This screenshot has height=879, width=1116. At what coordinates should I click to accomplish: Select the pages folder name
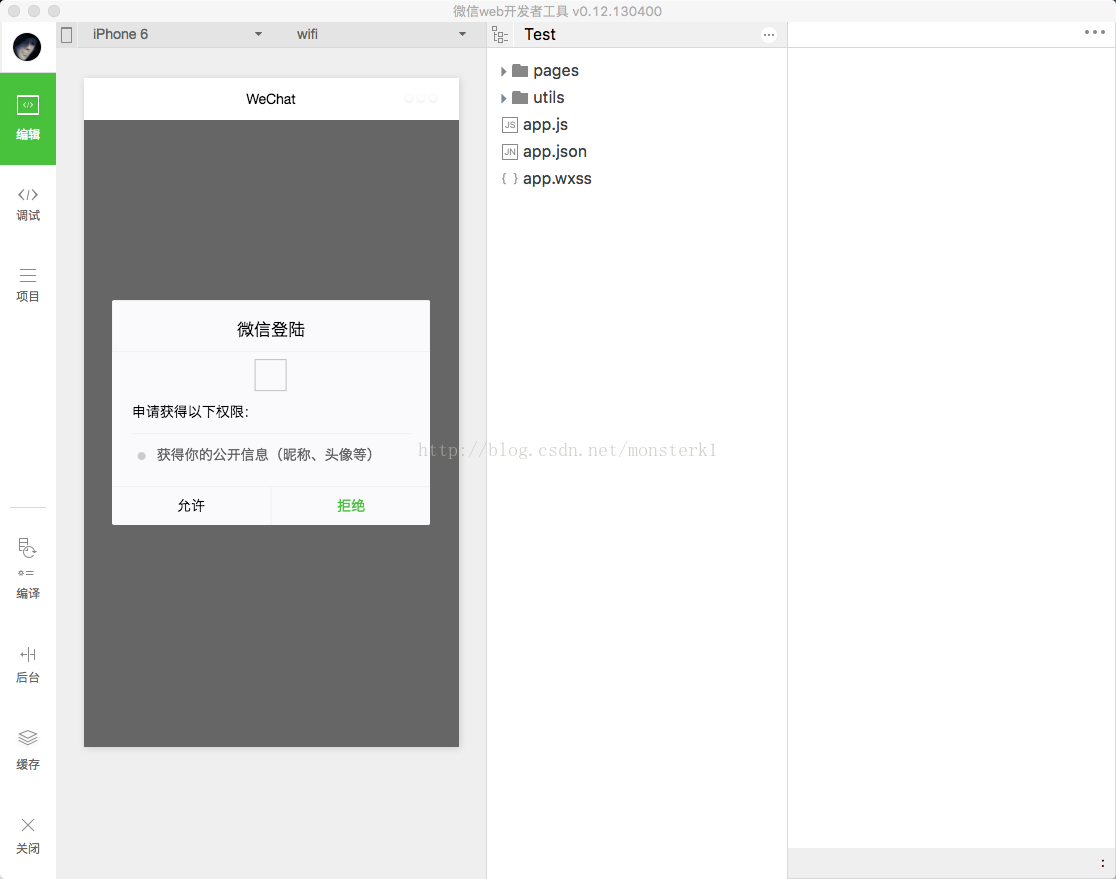[x=556, y=70]
